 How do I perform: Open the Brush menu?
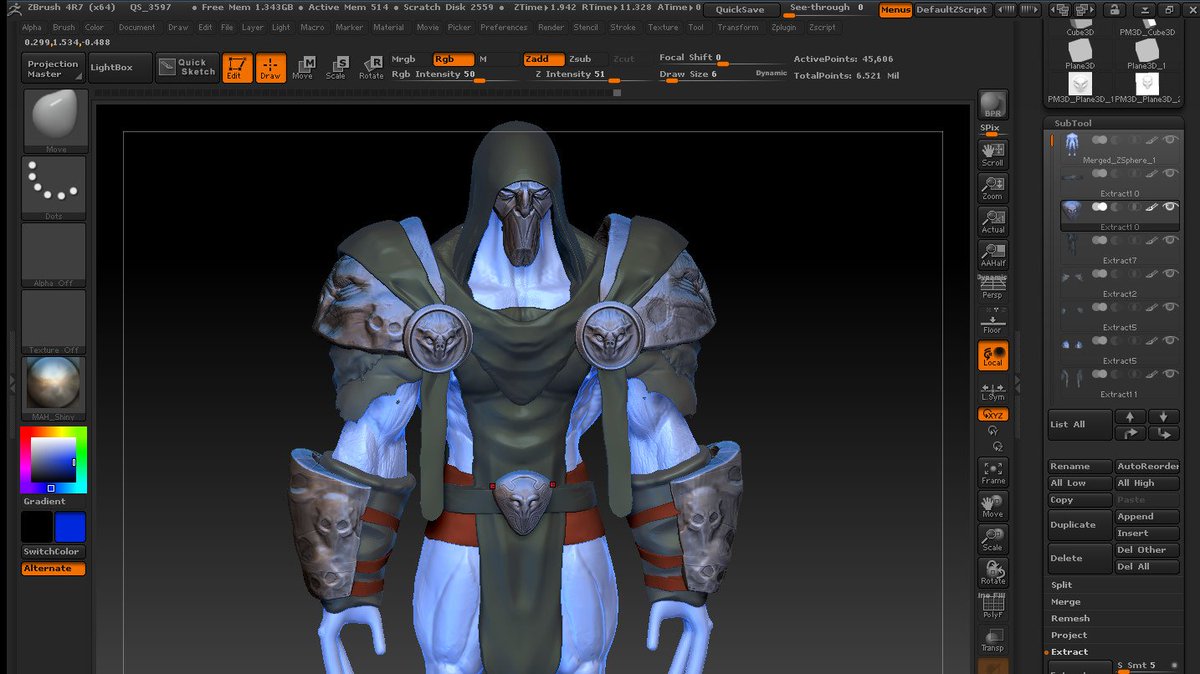tap(64, 28)
